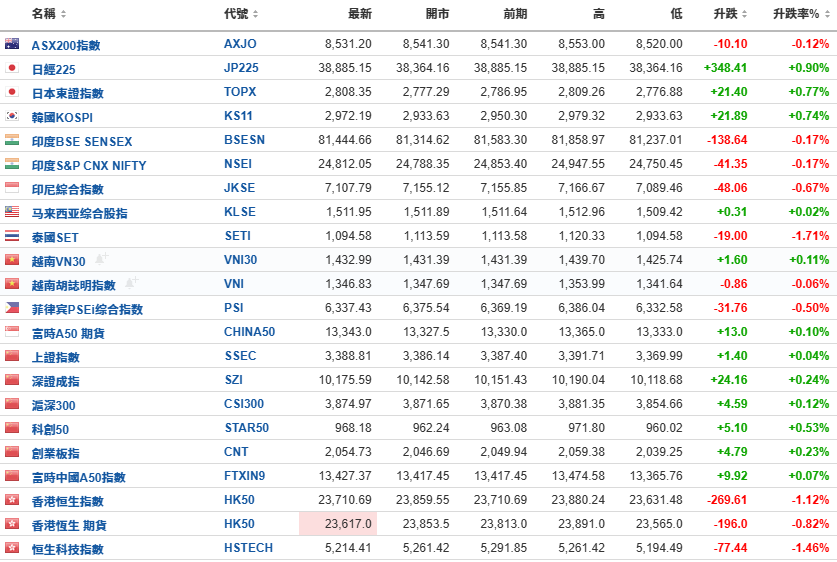Open the 深證成指 link
Image resolution: width=837 pixels, height=562 pixels.
pos(56,382)
